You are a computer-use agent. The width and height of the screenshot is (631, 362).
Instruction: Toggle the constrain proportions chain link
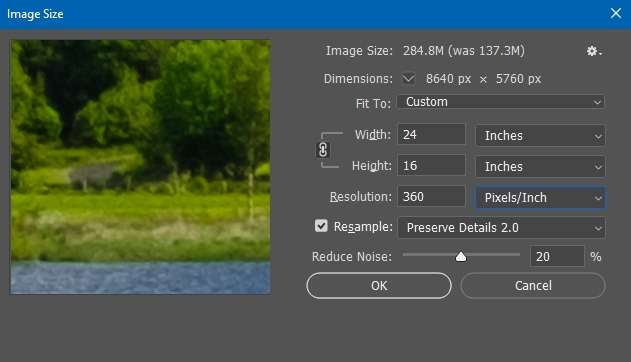pyautogui.click(x=323, y=150)
